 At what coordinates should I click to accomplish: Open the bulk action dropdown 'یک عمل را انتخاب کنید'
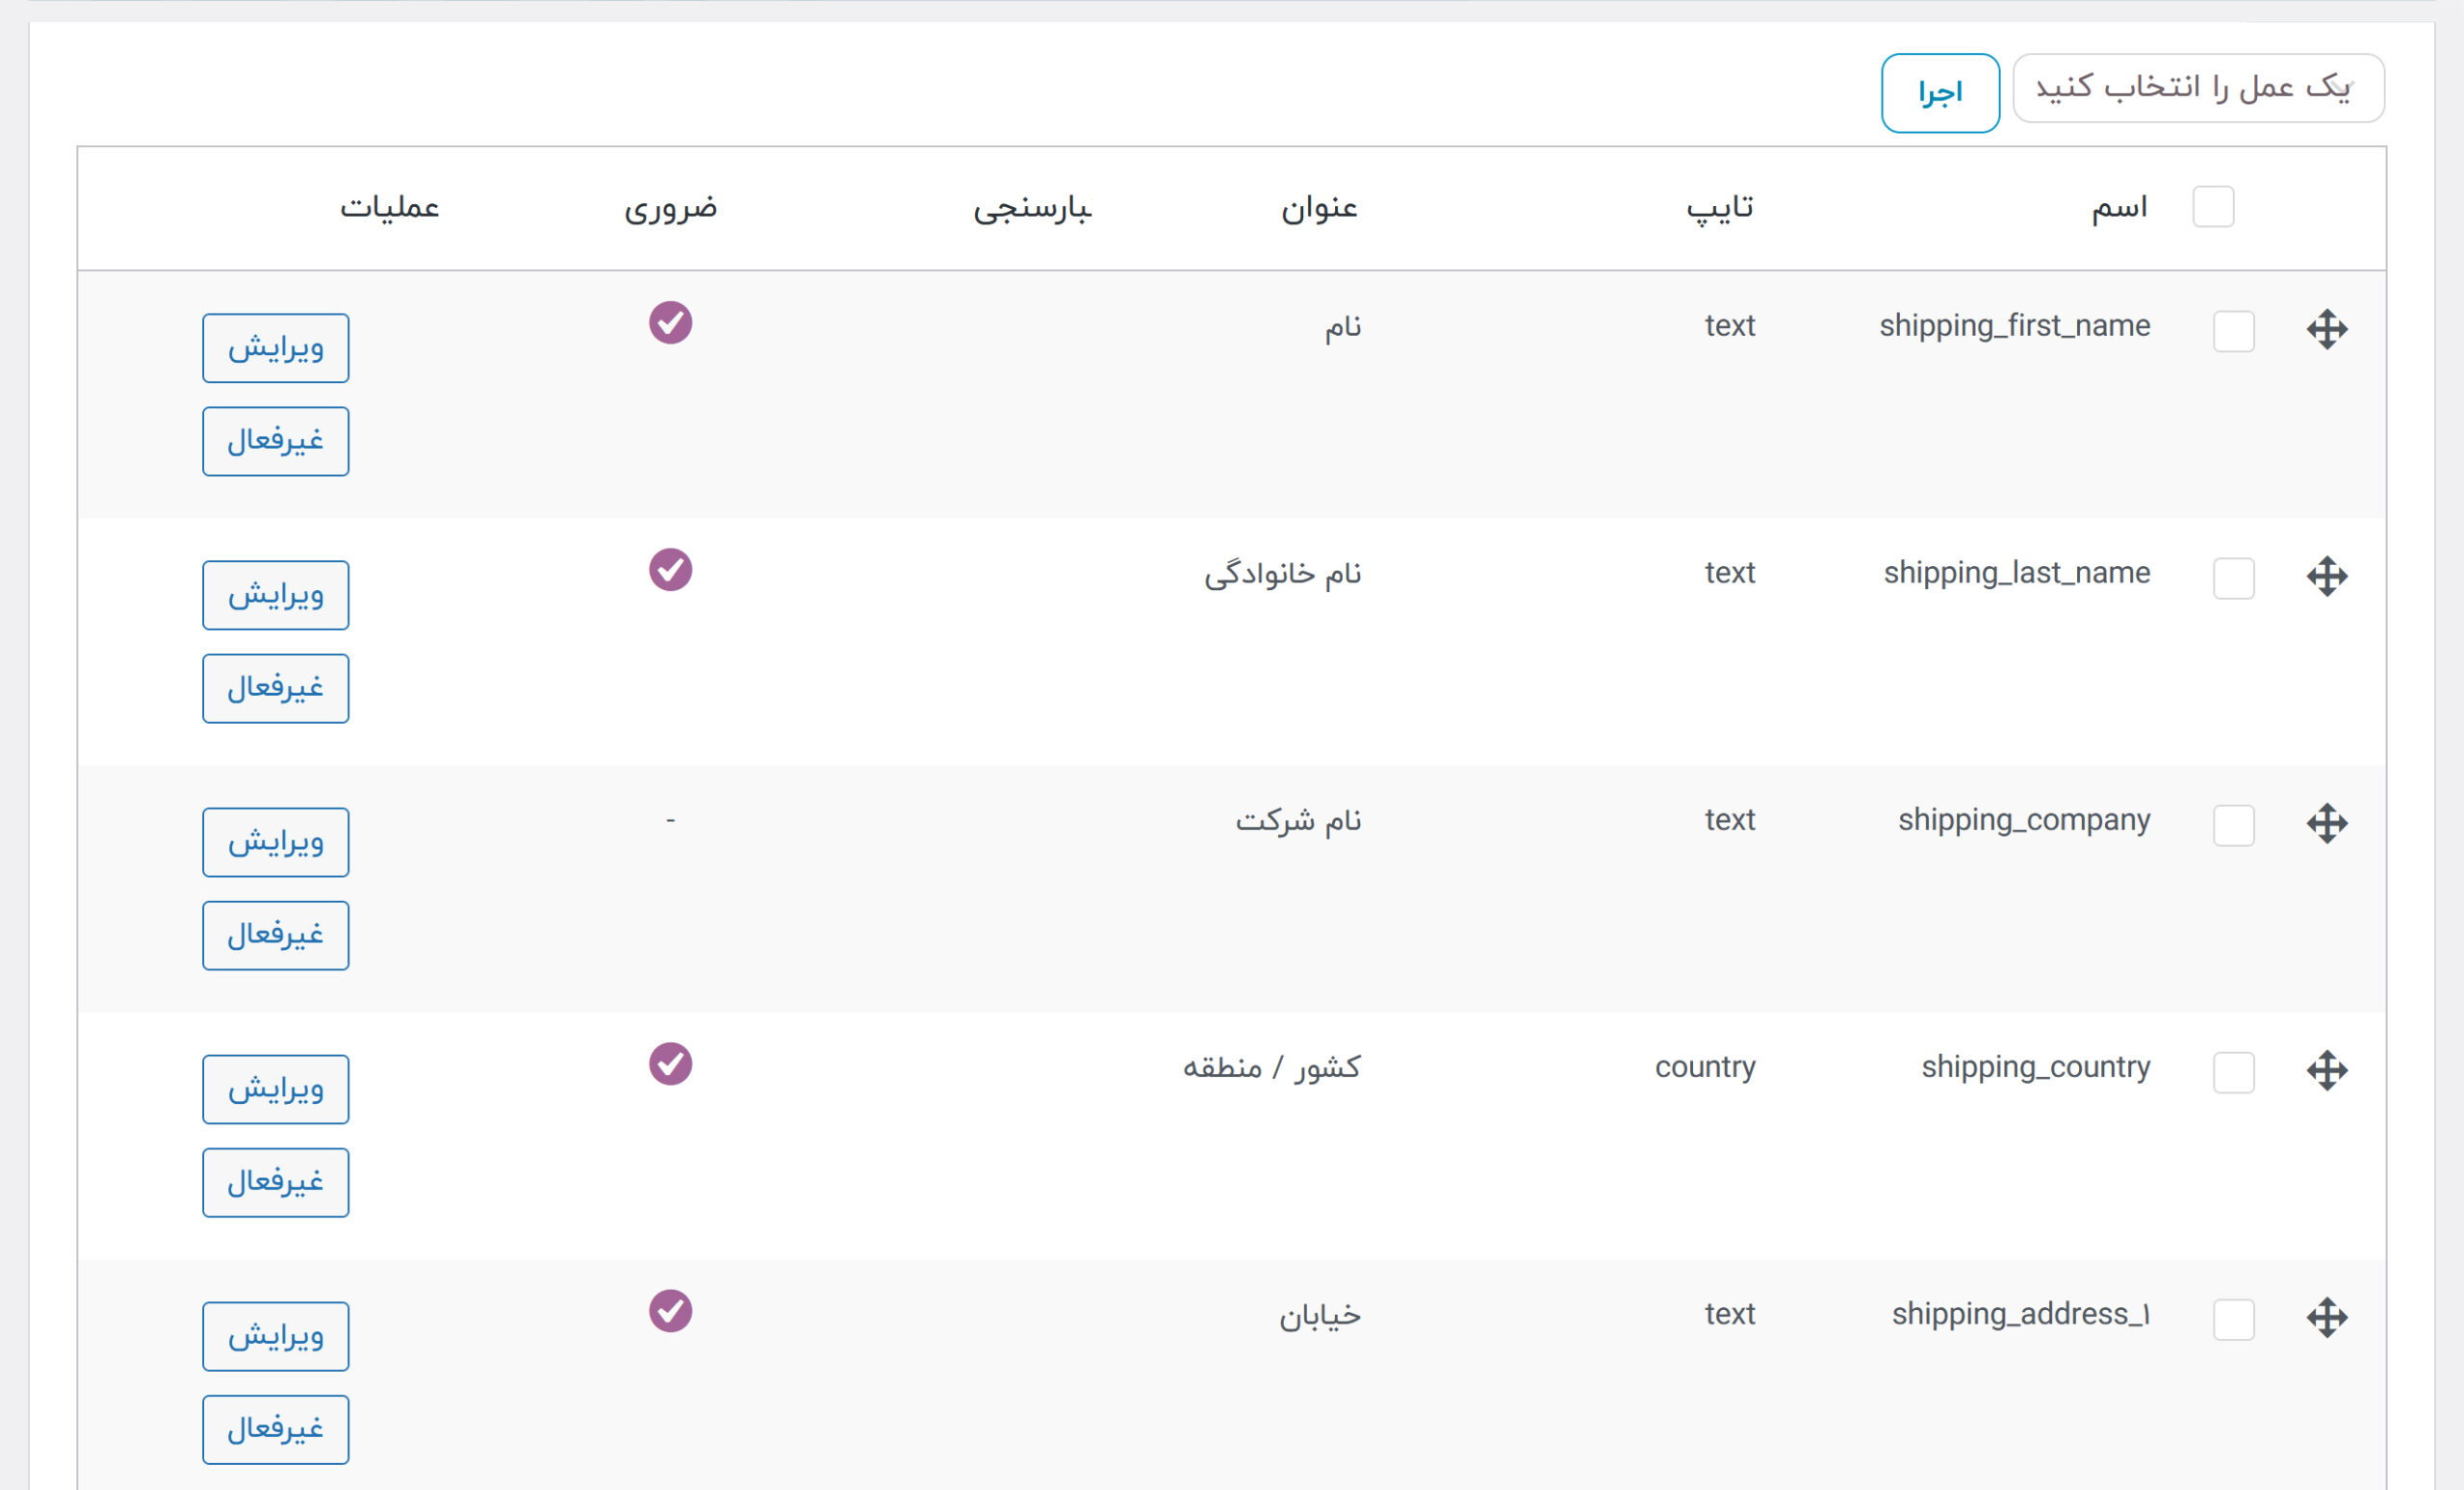(2198, 88)
